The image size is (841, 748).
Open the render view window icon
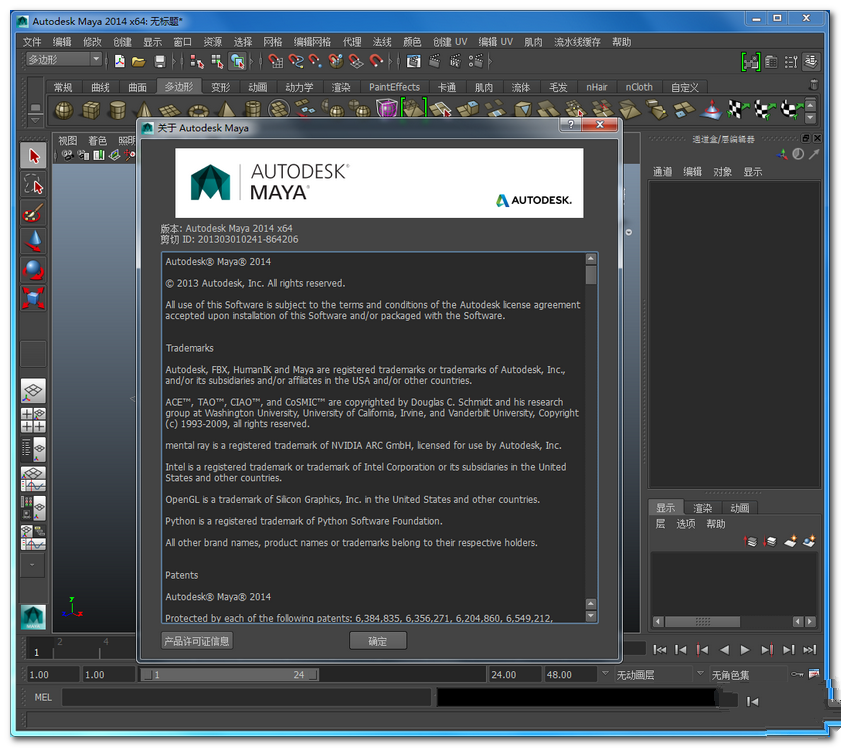[414, 62]
